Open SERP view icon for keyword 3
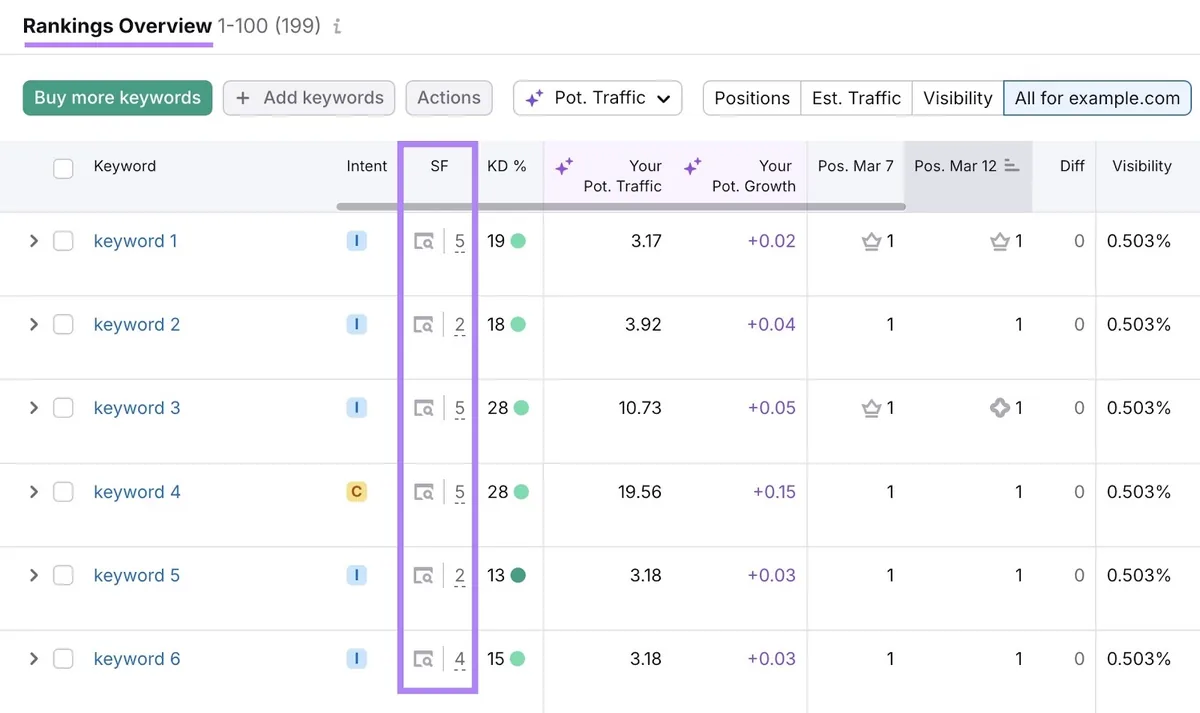The image size is (1200, 713). pos(424,408)
